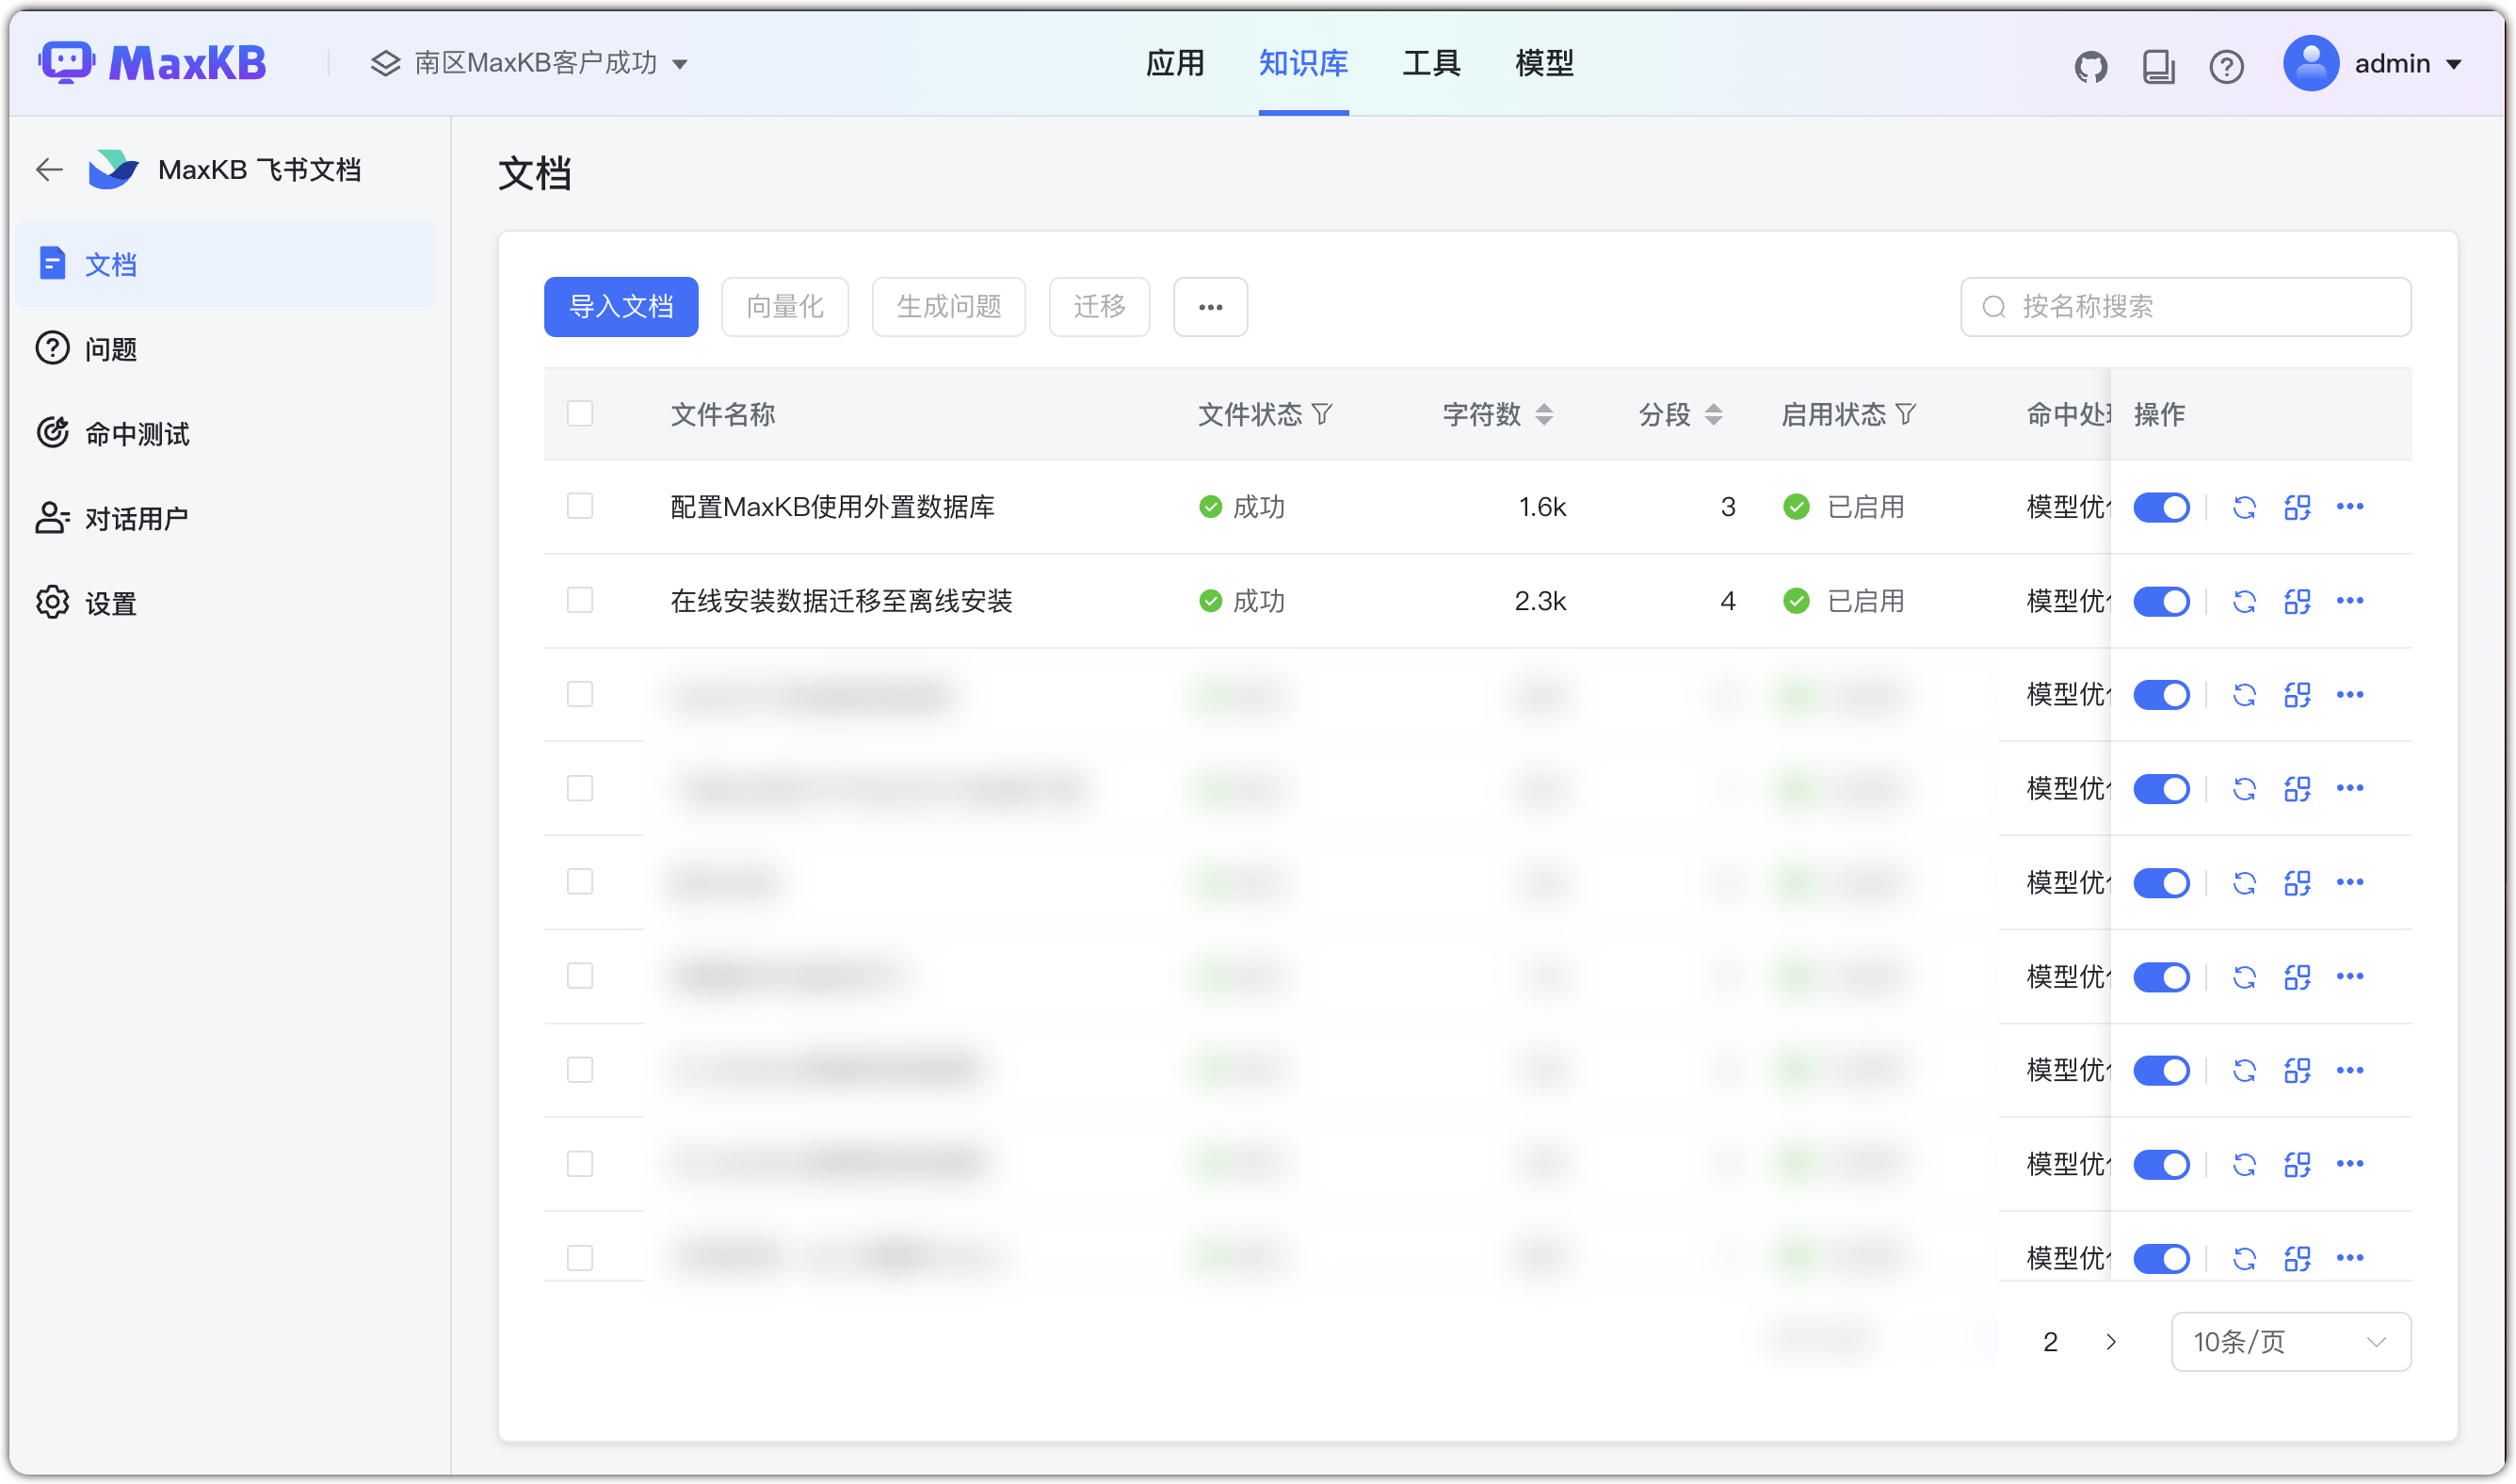Click the 对话用户 user icon

tap(52, 518)
